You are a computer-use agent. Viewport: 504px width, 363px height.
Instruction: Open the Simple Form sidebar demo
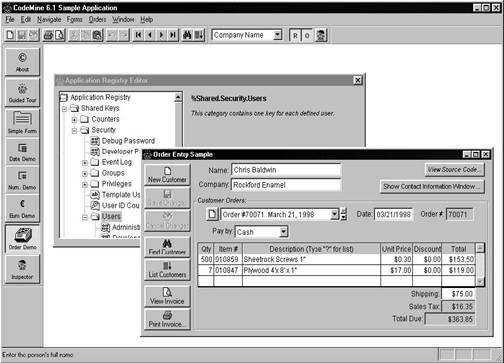22,123
